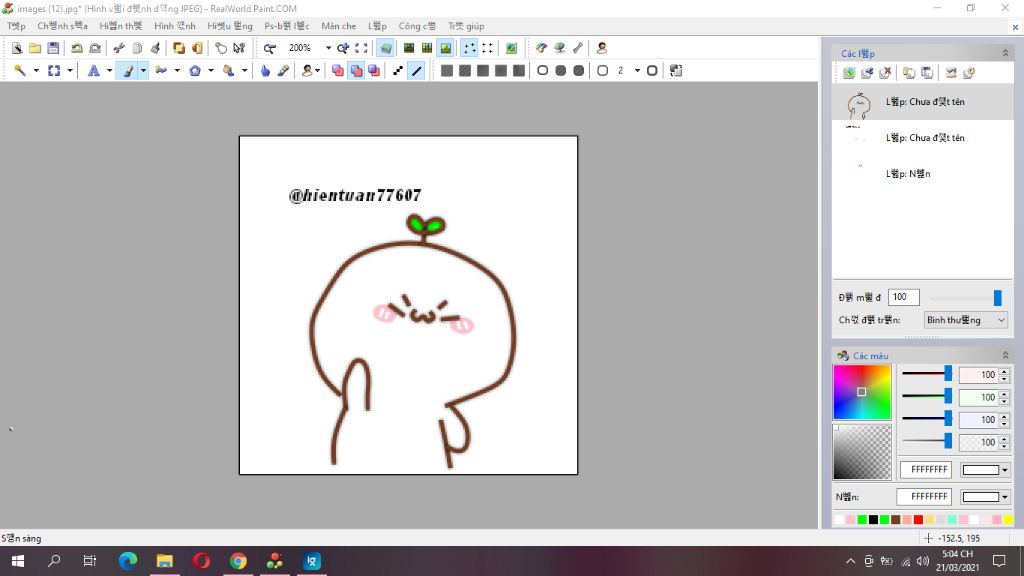This screenshot has height=576, width=1024.
Task: Click the user profile icon in top toolbar
Action: [602, 48]
